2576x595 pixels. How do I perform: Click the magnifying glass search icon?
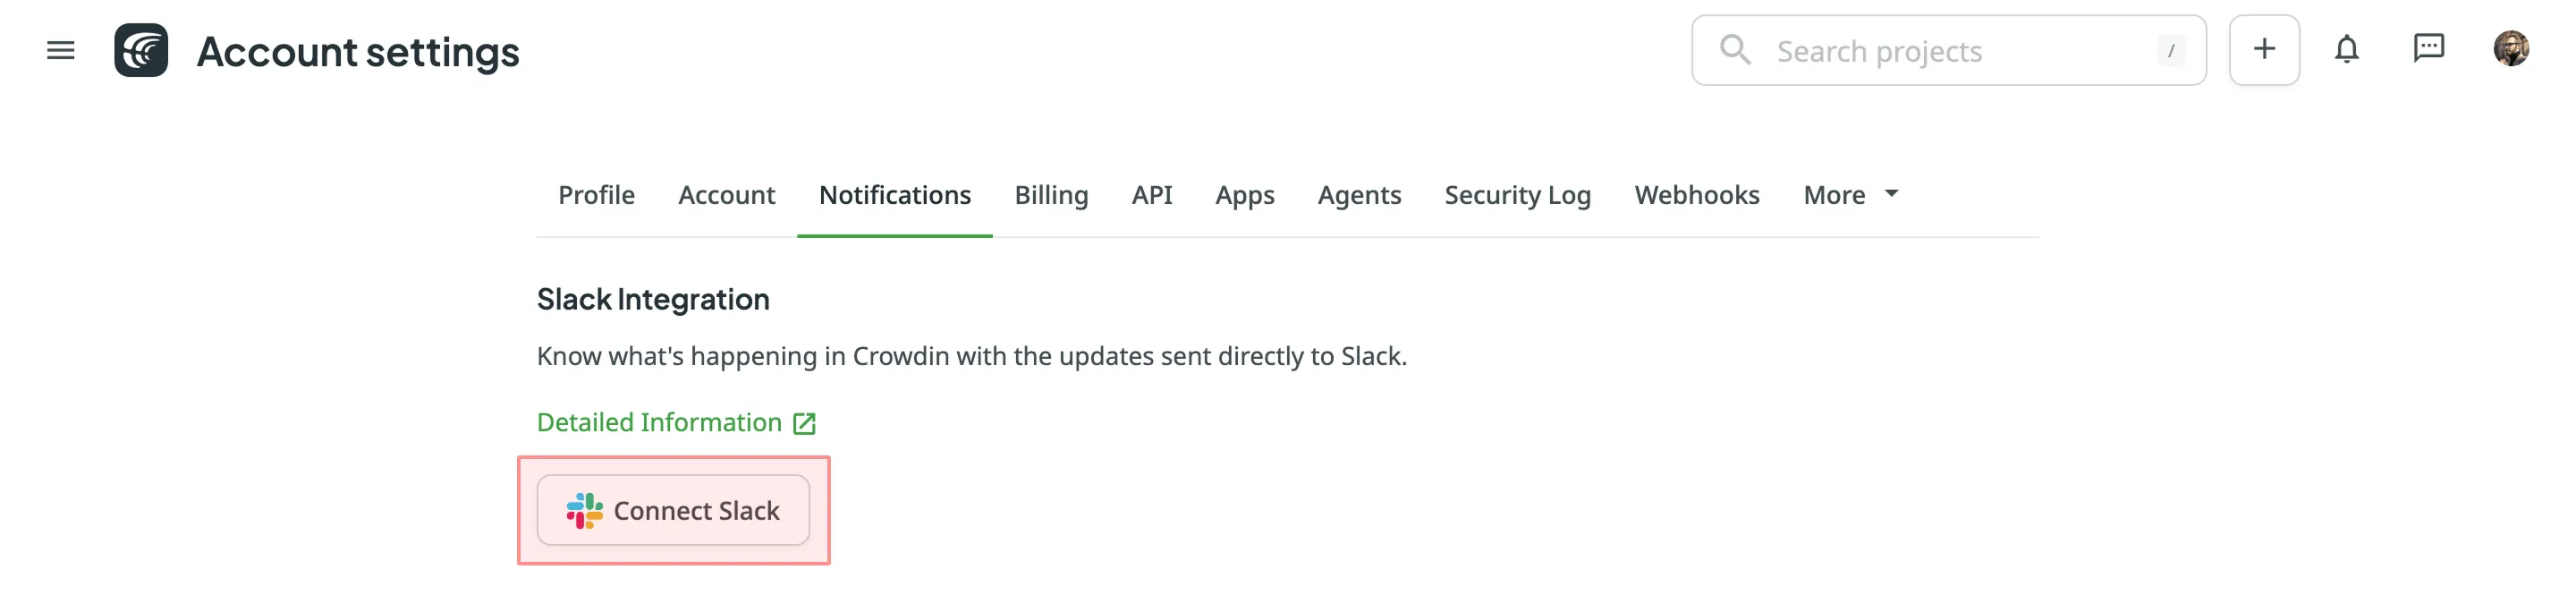(1735, 49)
